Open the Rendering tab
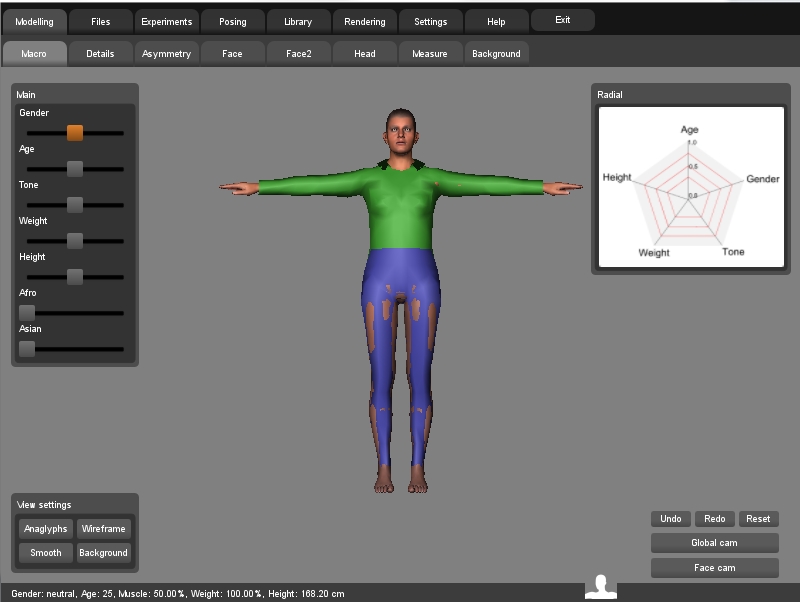Image resolution: width=800 pixels, height=602 pixels. pos(365,21)
